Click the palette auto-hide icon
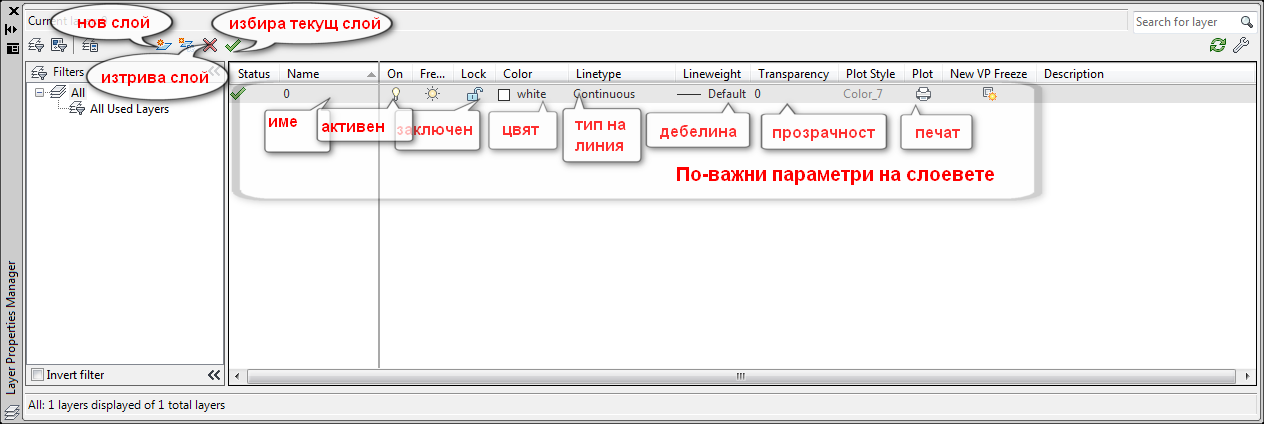Screen dimensions: 1264x424 [12, 29]
